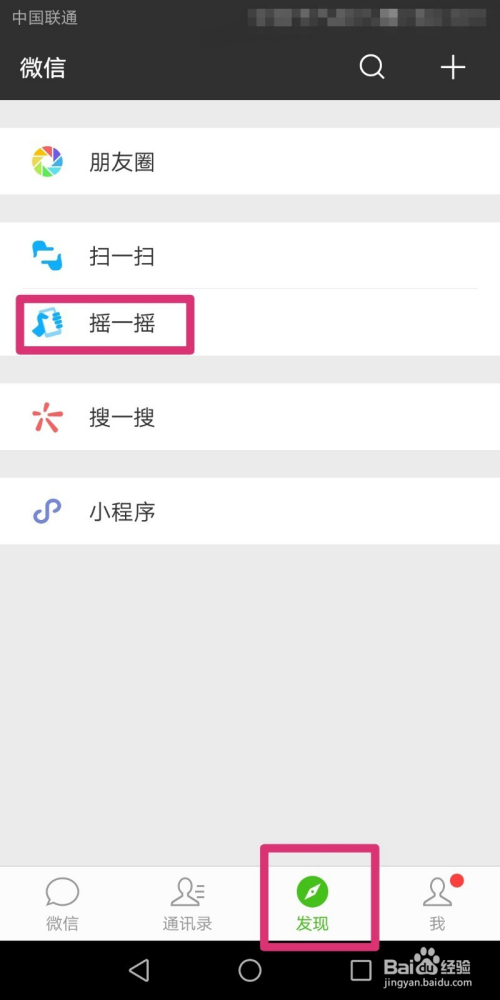Tap the red Search (搜一搜) star icon

(x=47, y=418)
